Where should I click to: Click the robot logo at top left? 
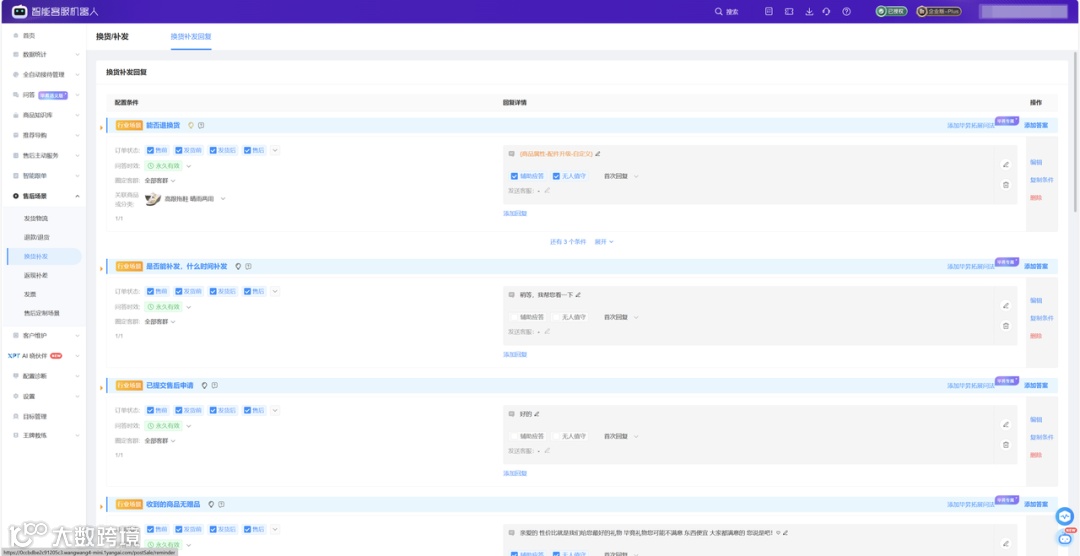click(x=20, y=12)
